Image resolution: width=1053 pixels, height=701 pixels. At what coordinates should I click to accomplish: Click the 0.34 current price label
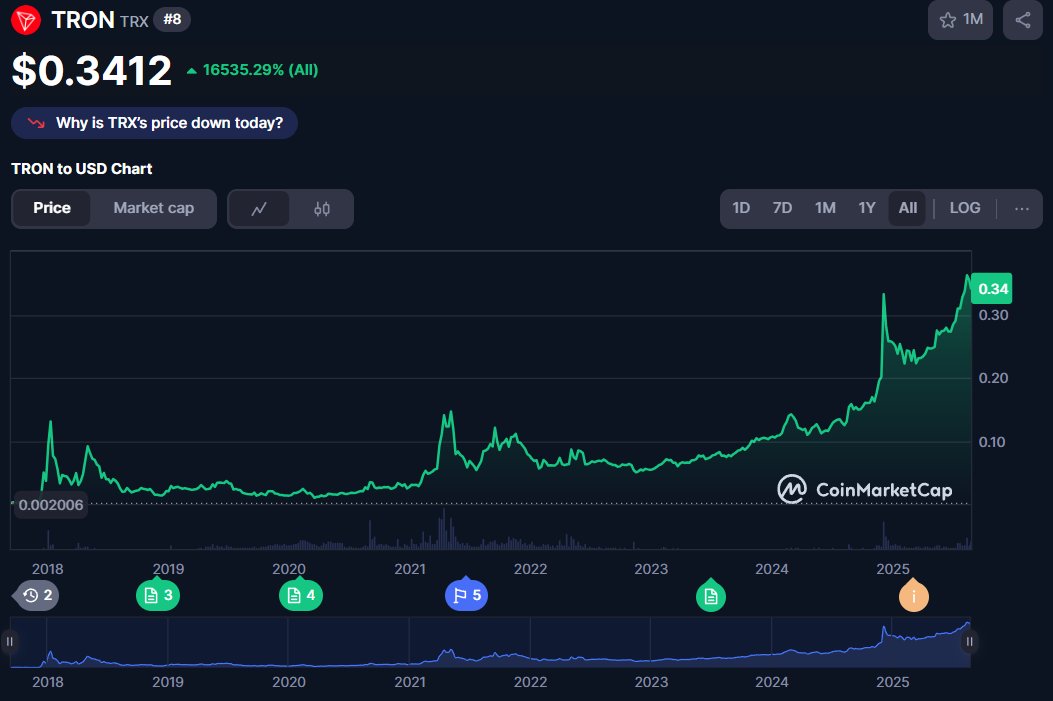(x=992, y=289)
